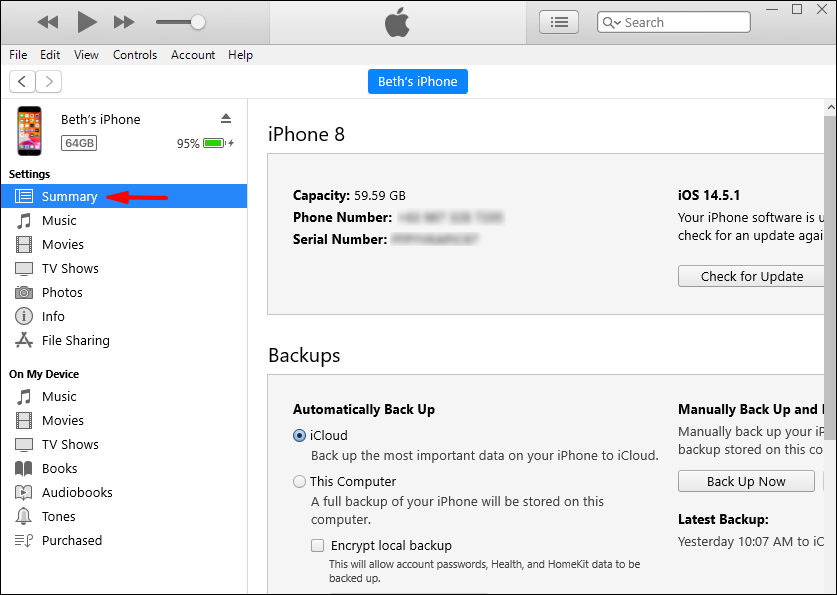Open TV Shows icon under On My Device
The height and width of the screenshot is (595, 837).
pos(23,445)
